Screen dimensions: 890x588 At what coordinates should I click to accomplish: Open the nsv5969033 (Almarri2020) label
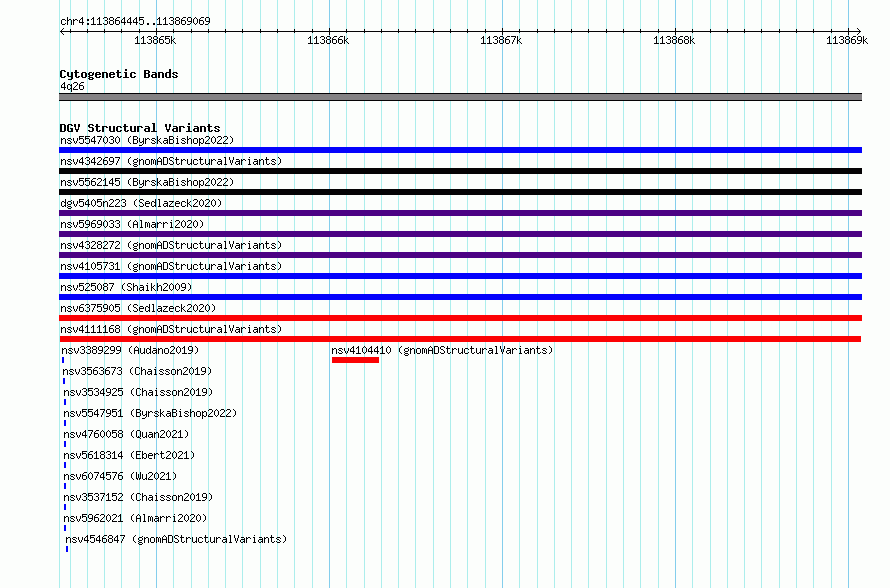pos(132,224)
